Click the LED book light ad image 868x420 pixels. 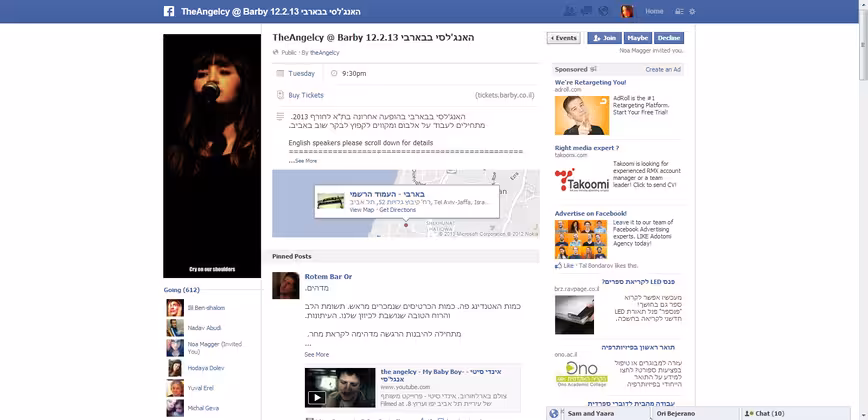(x=575, y=315)
